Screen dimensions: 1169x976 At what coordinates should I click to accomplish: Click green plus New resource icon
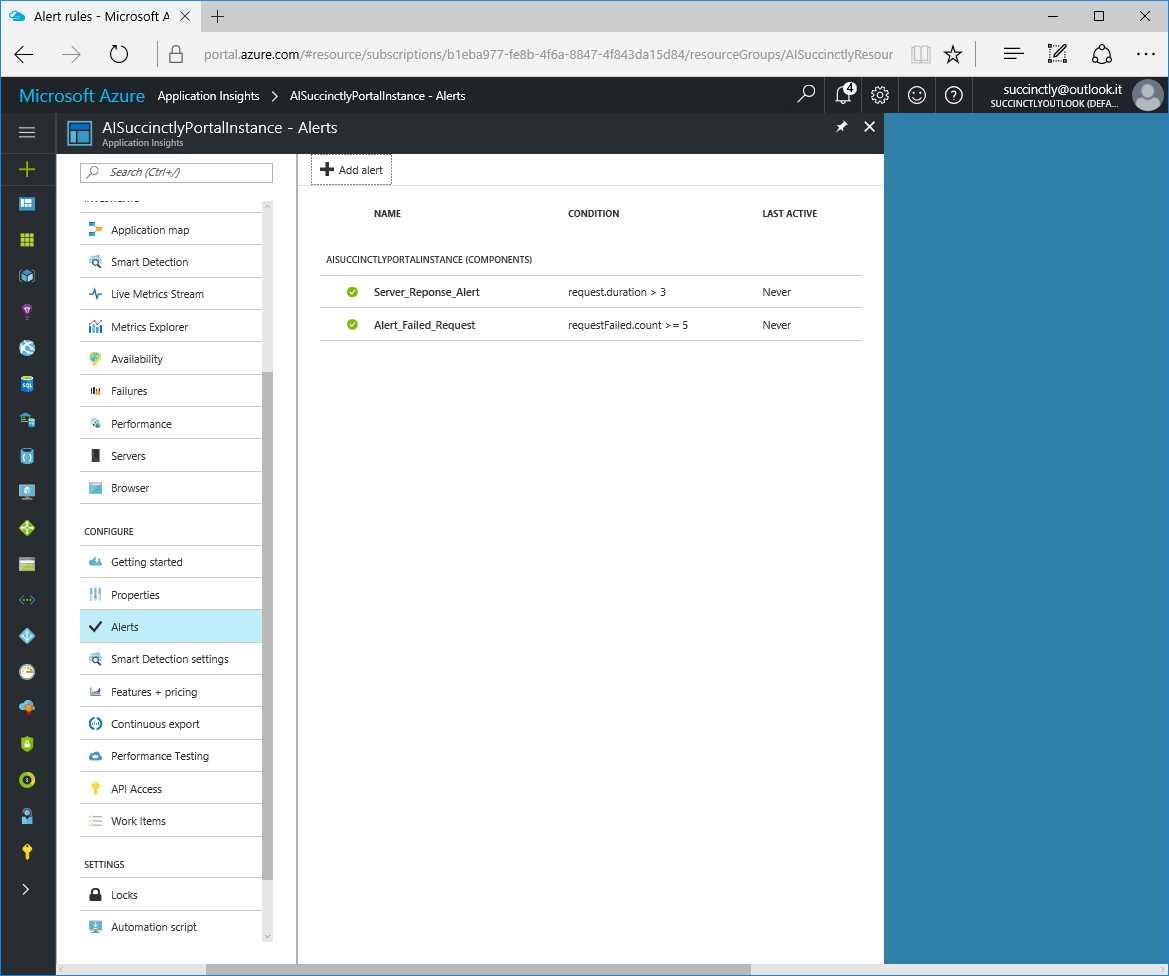pyautogui.click(x=27, y=169)
